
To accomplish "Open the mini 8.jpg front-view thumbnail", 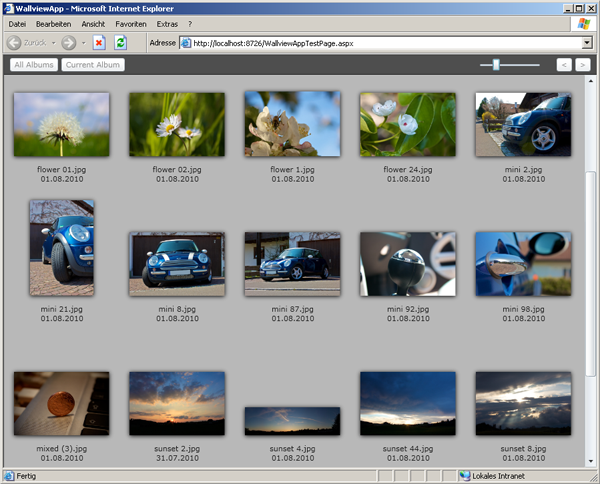I will click(177, 264).
